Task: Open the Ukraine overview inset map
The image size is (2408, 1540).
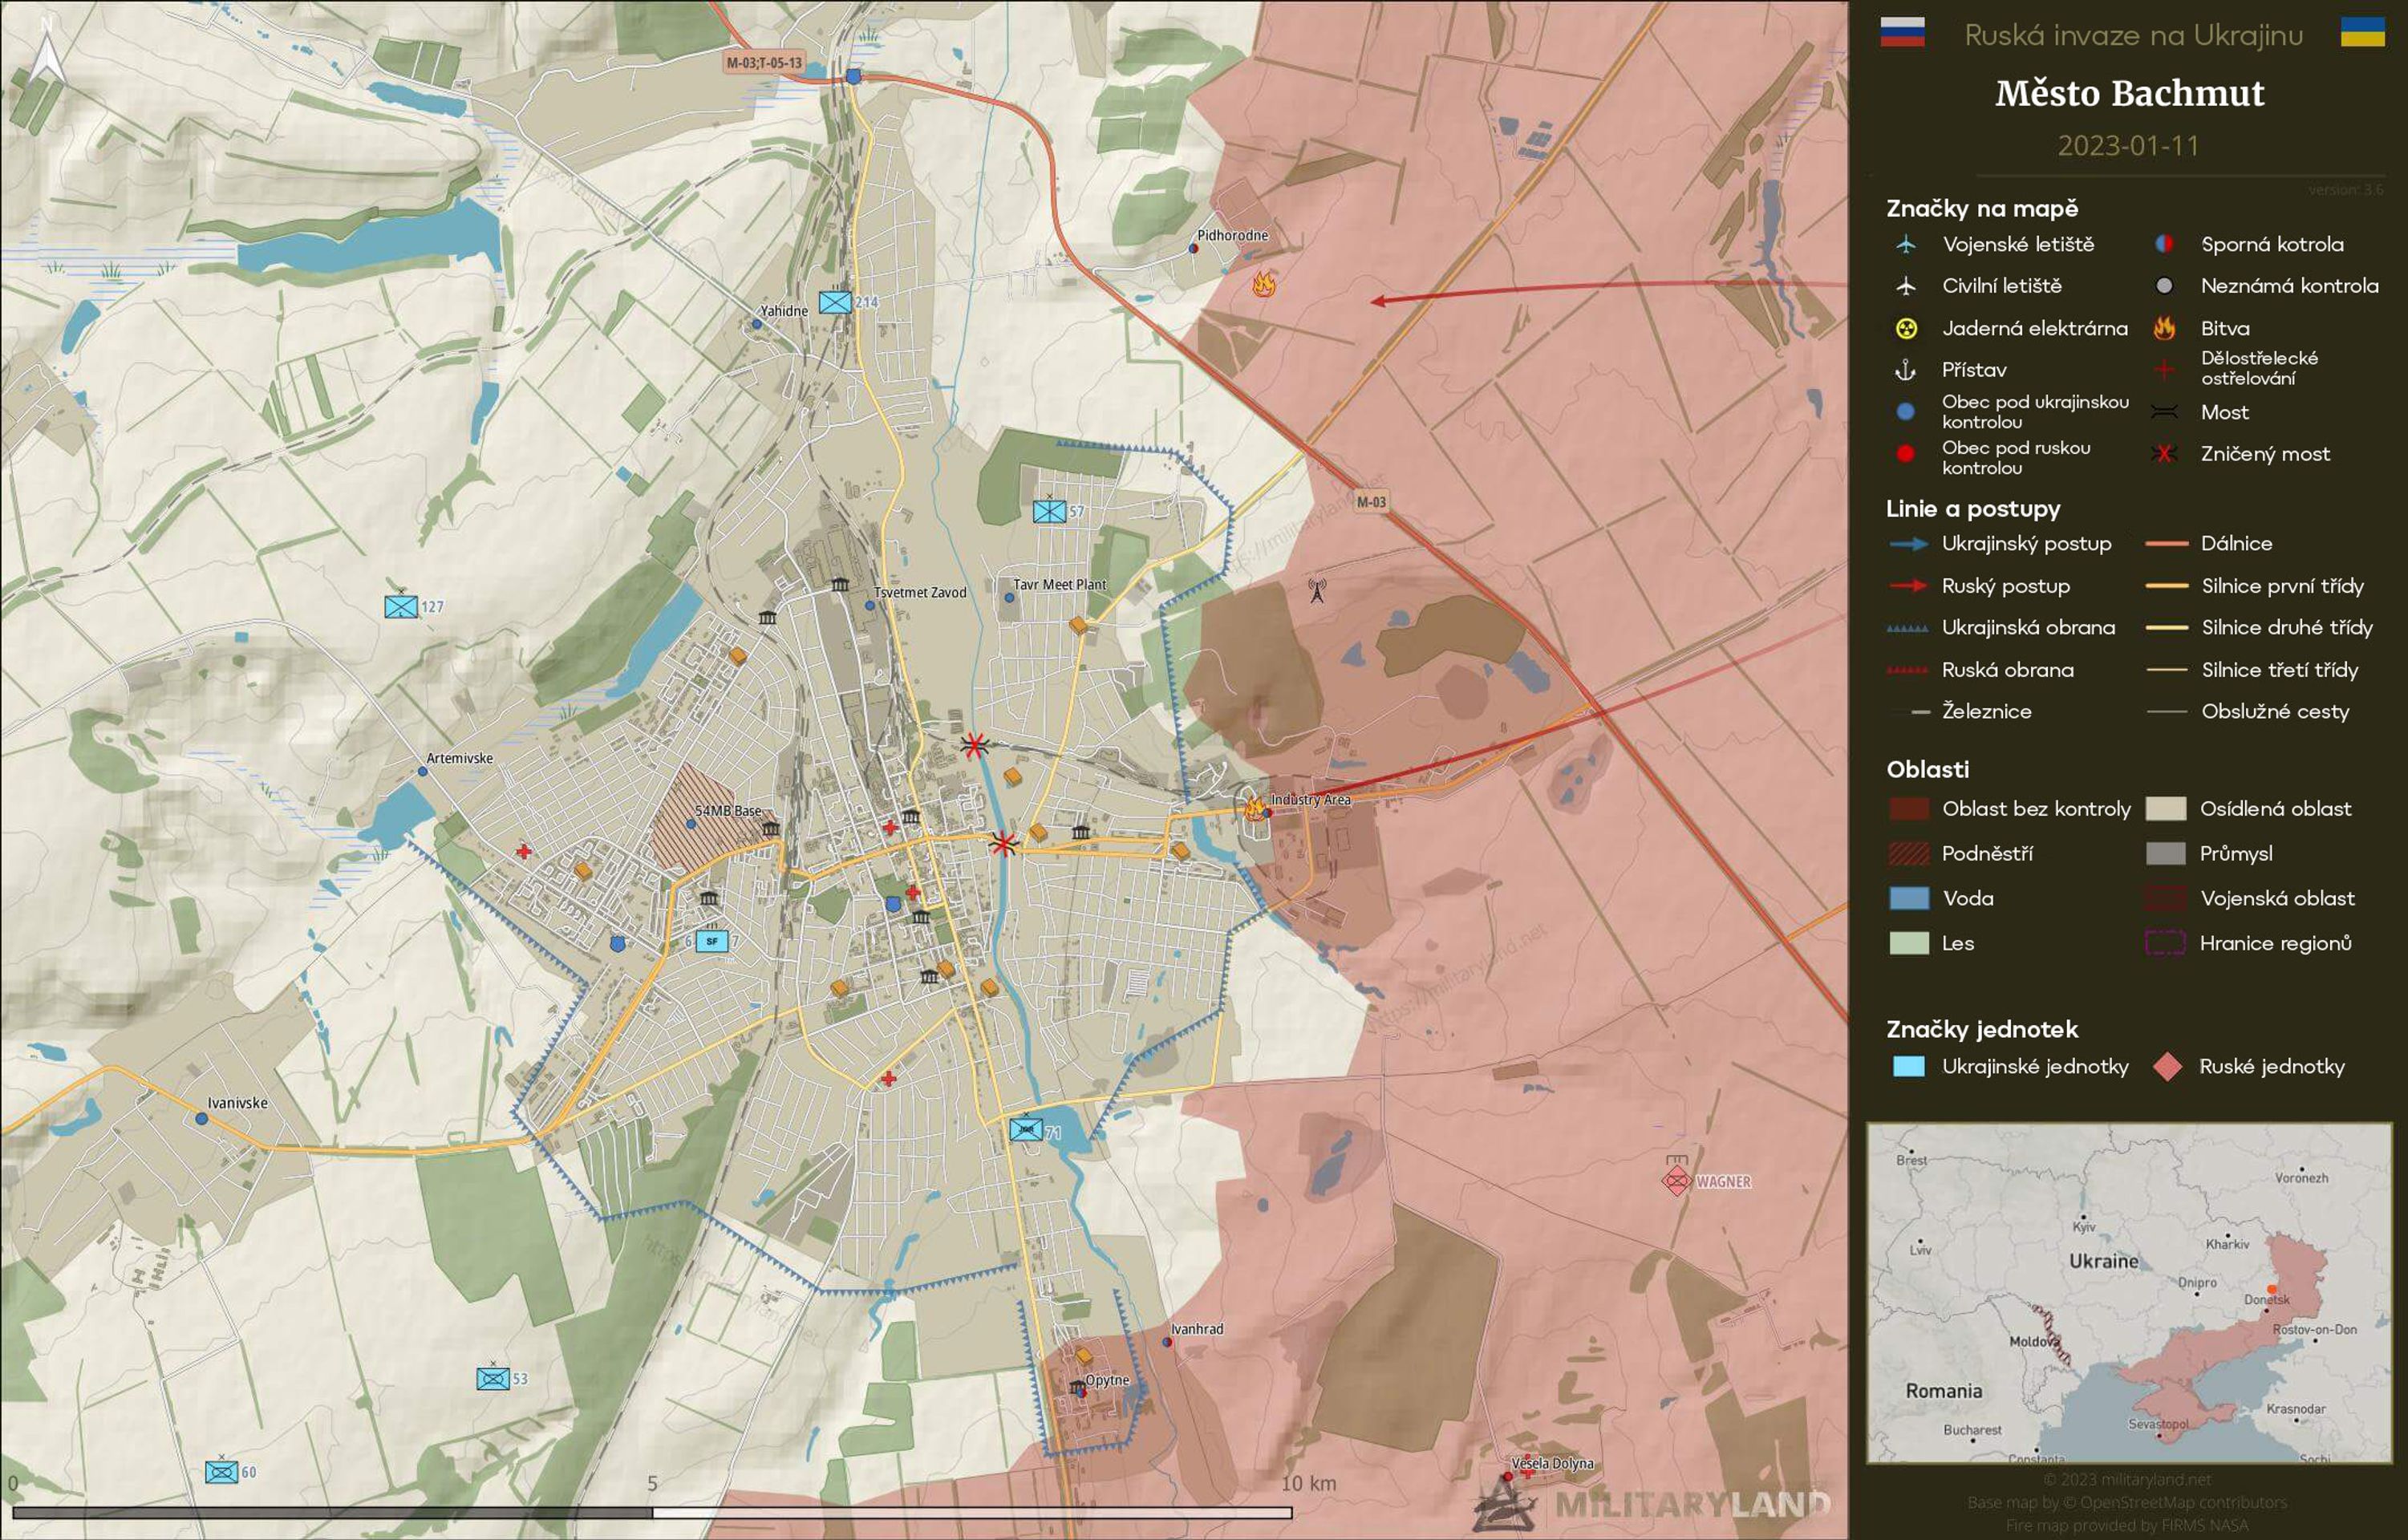Action: [x=2129, y=1293]
